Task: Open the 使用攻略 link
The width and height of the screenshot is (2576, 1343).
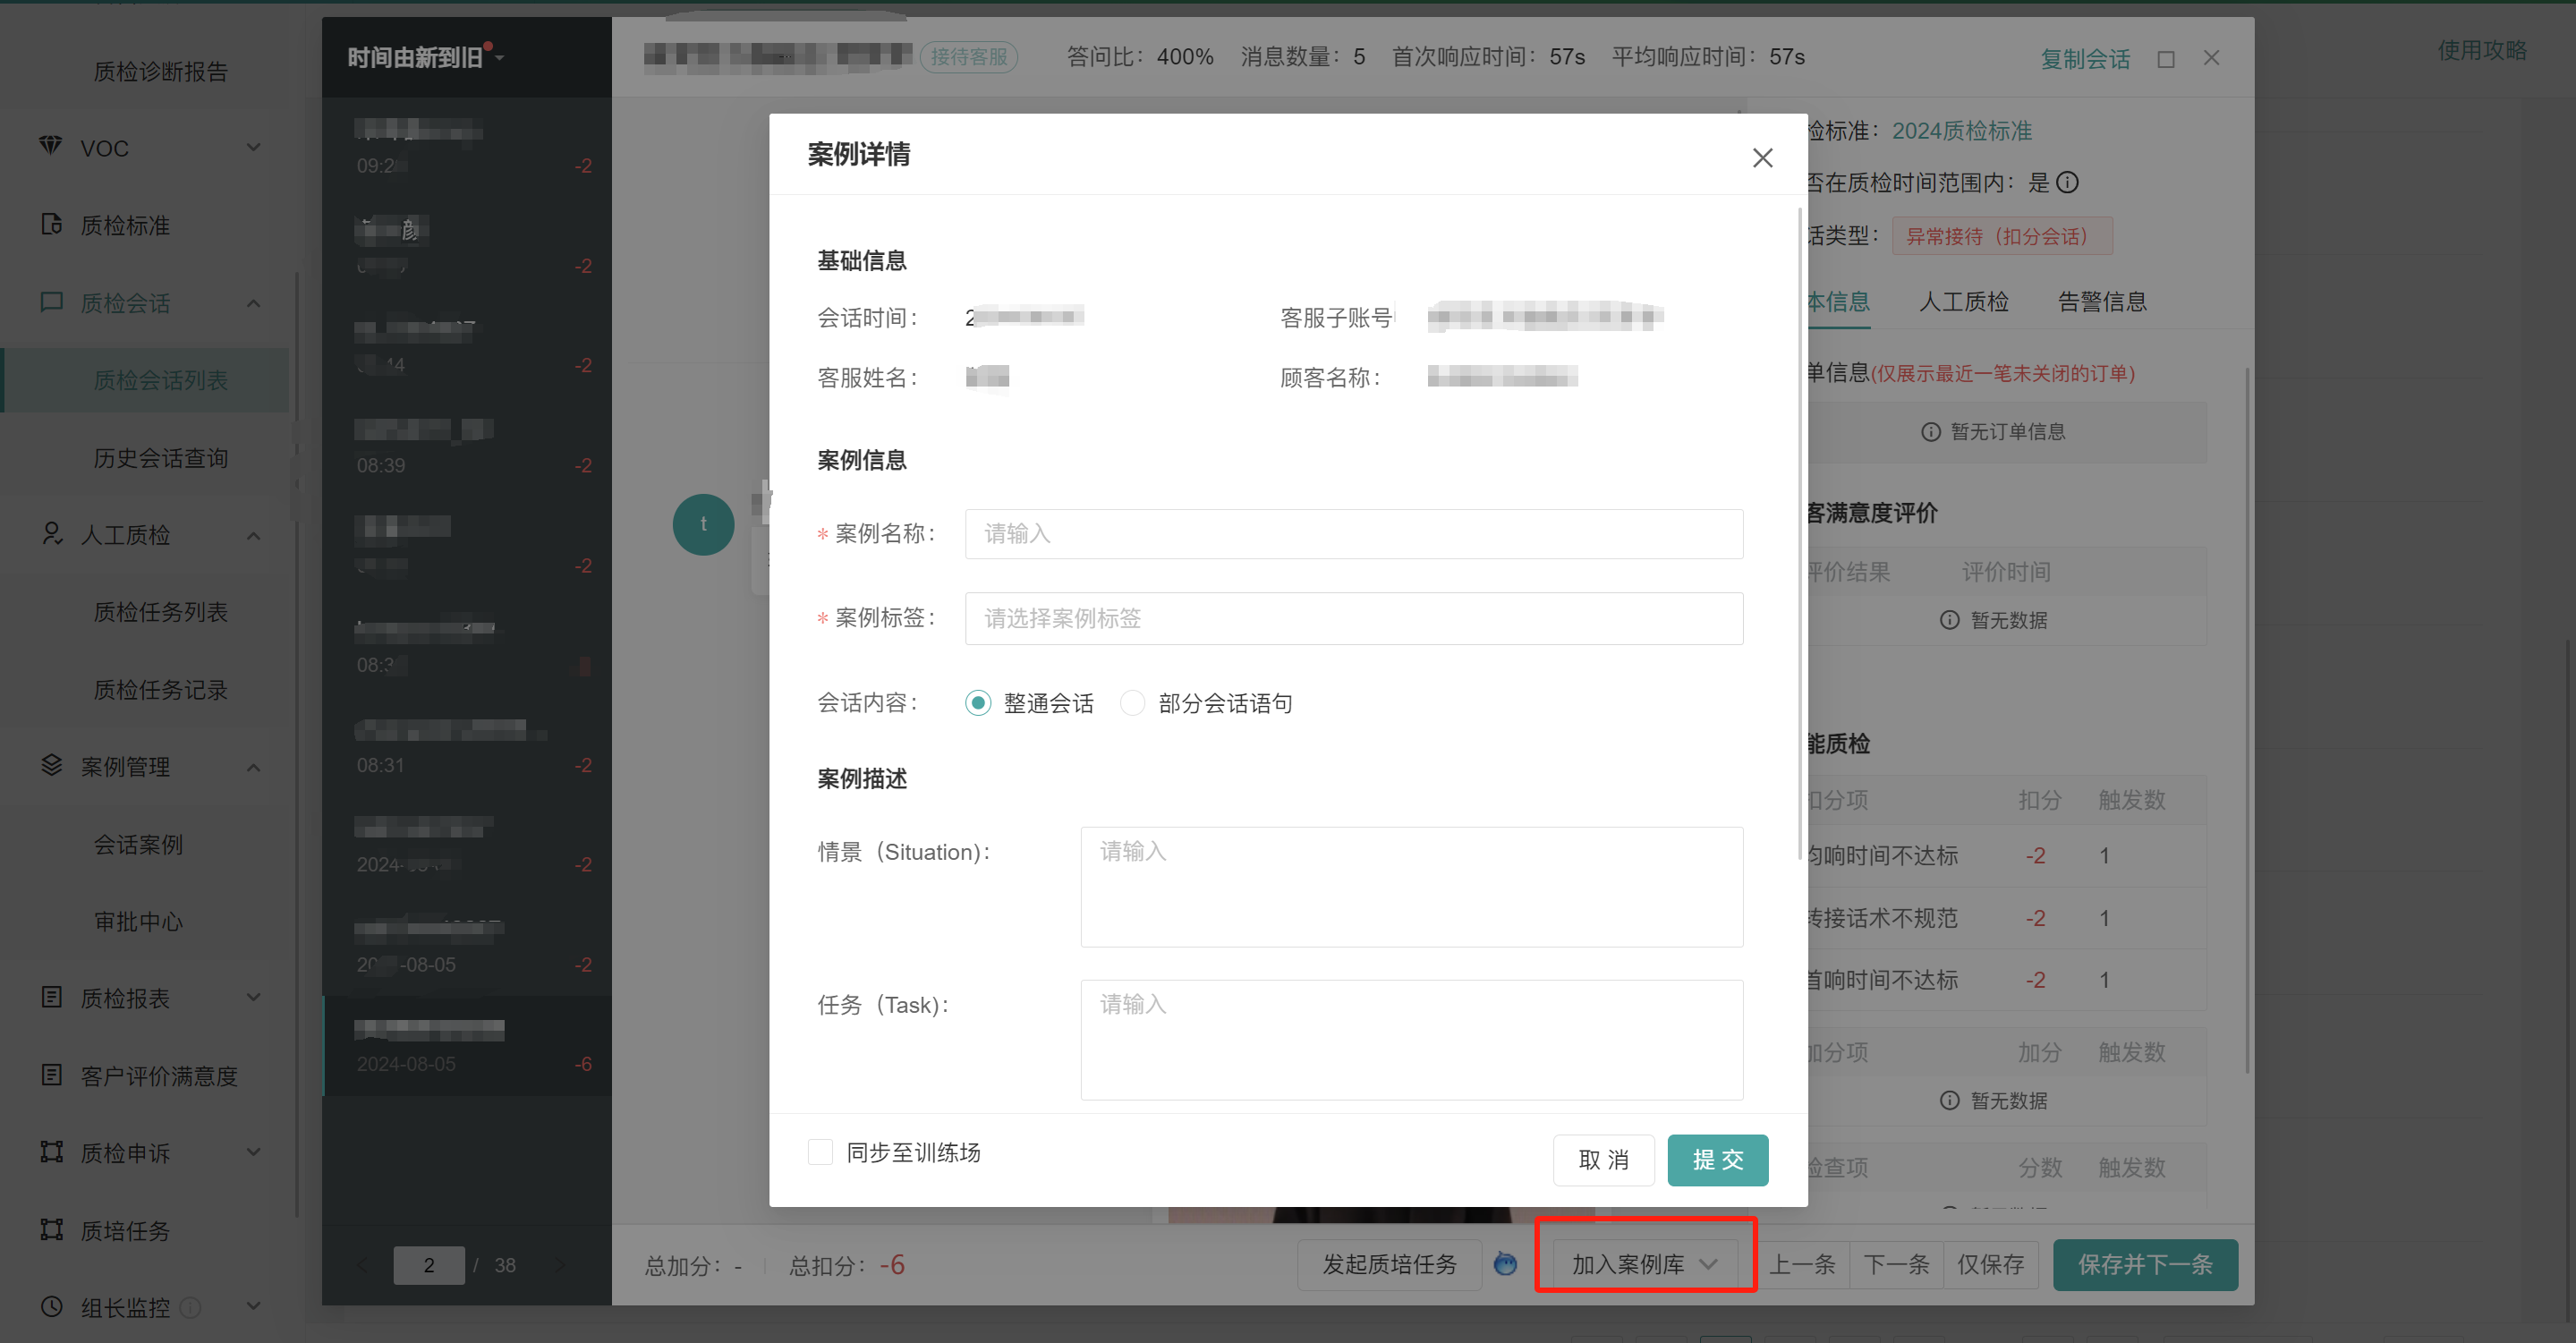Action: click(2482, 50)
